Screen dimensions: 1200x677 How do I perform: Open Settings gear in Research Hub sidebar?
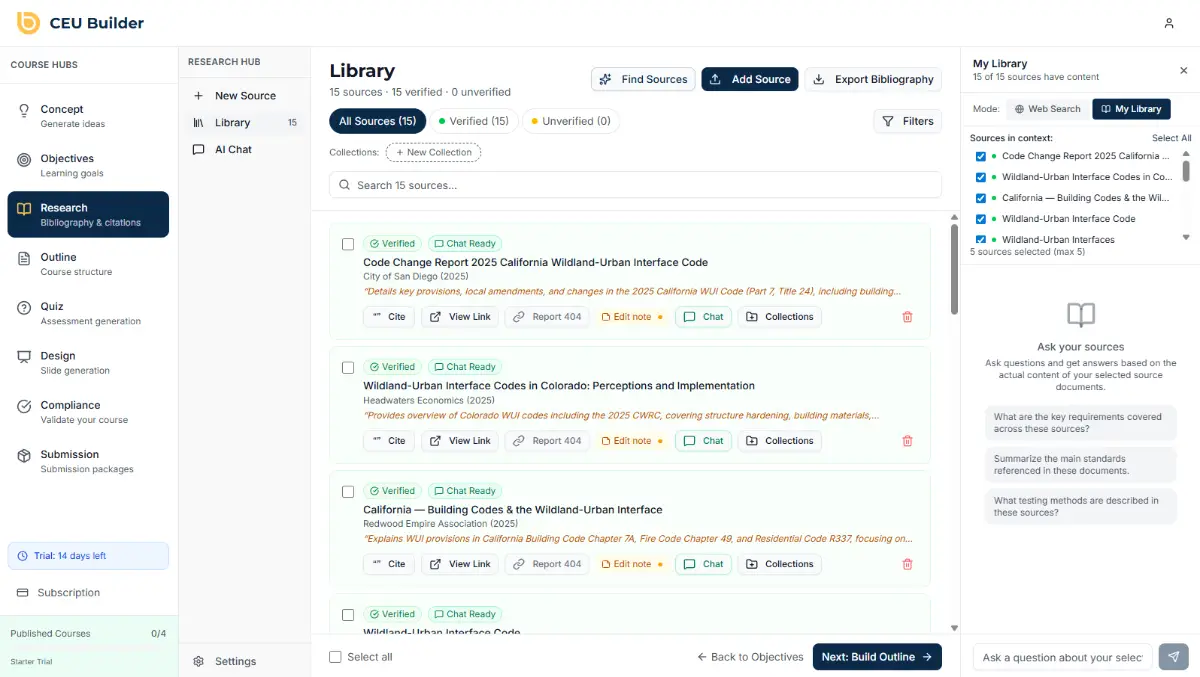199,661
